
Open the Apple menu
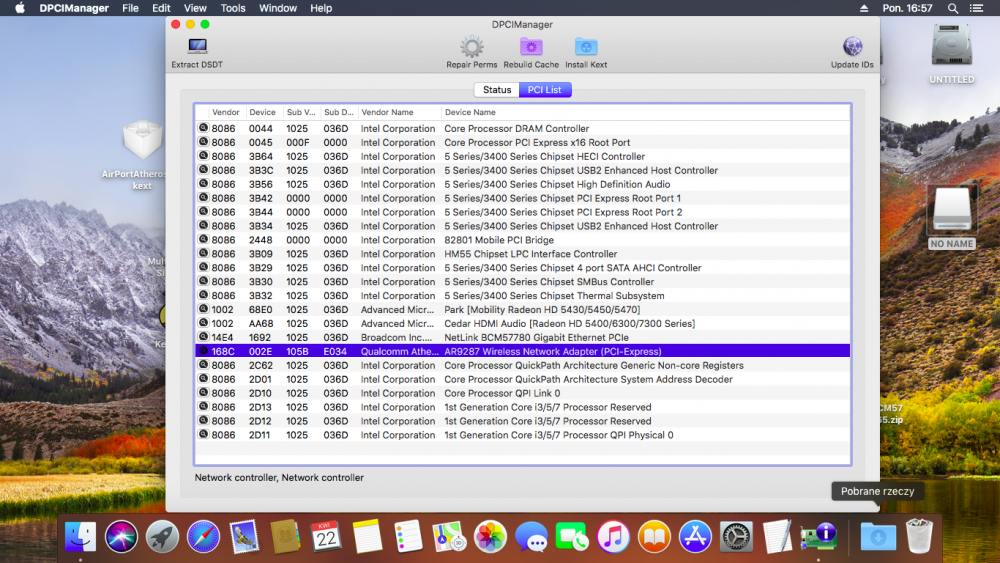coord(20,8)
